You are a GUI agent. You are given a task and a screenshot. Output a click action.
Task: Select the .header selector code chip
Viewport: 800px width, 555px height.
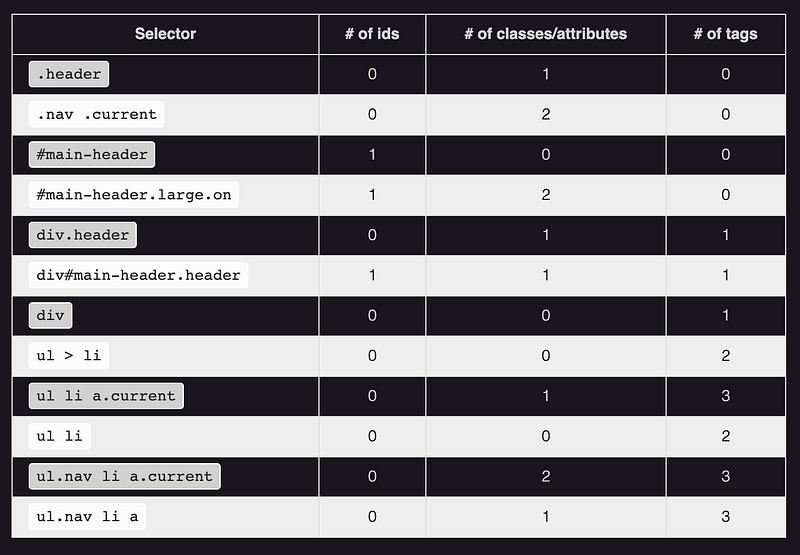69,74
